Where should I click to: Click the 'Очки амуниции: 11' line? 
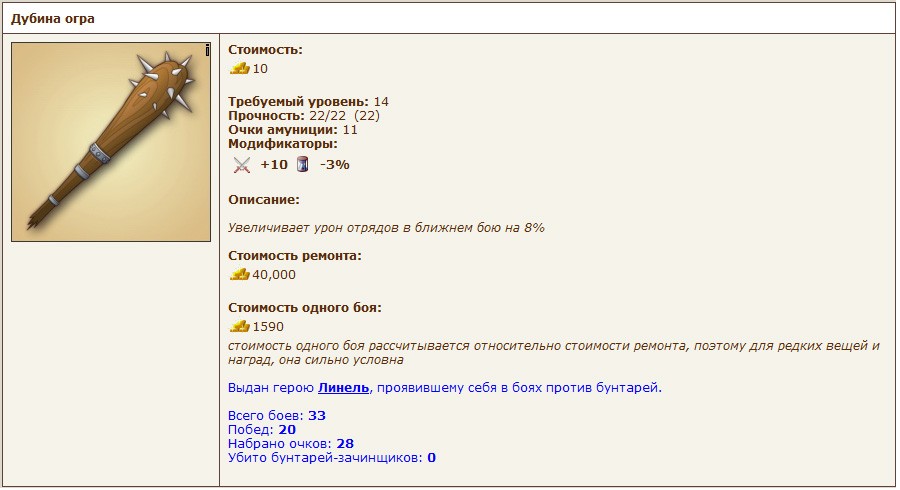(x=293, y=130)
